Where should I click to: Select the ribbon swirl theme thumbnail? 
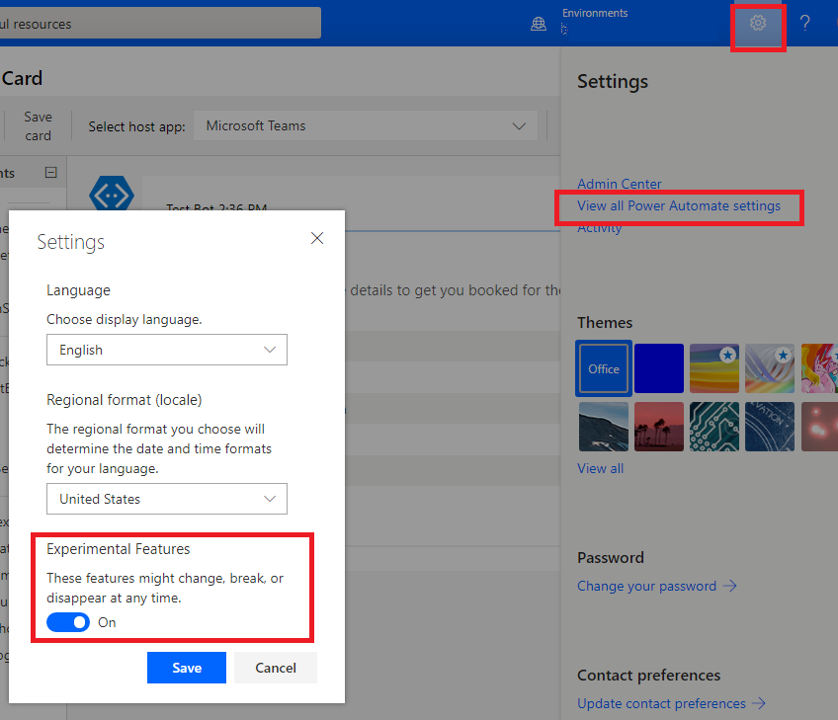click(x=770, y=368)
